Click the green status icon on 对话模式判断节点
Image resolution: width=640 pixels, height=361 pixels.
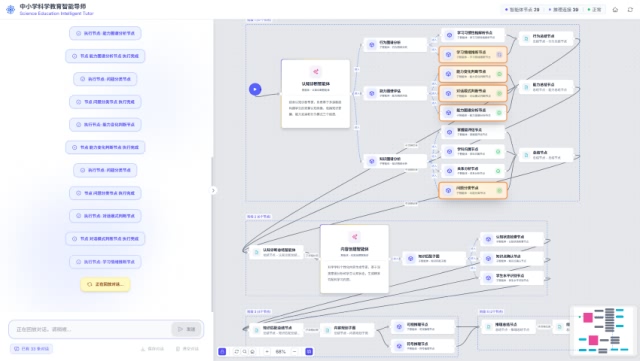coord(499,93)
